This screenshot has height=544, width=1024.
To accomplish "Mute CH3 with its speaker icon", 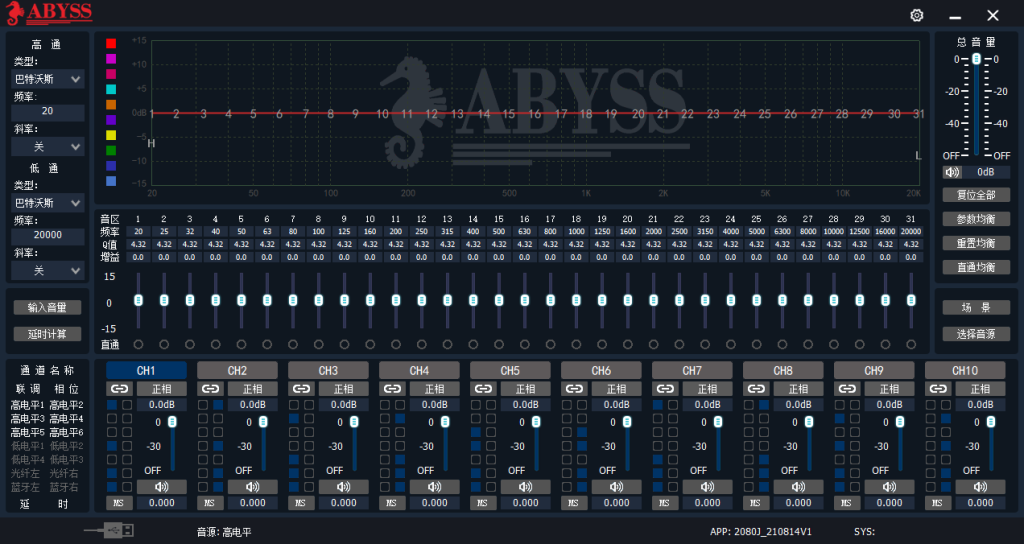I will 344,487.
